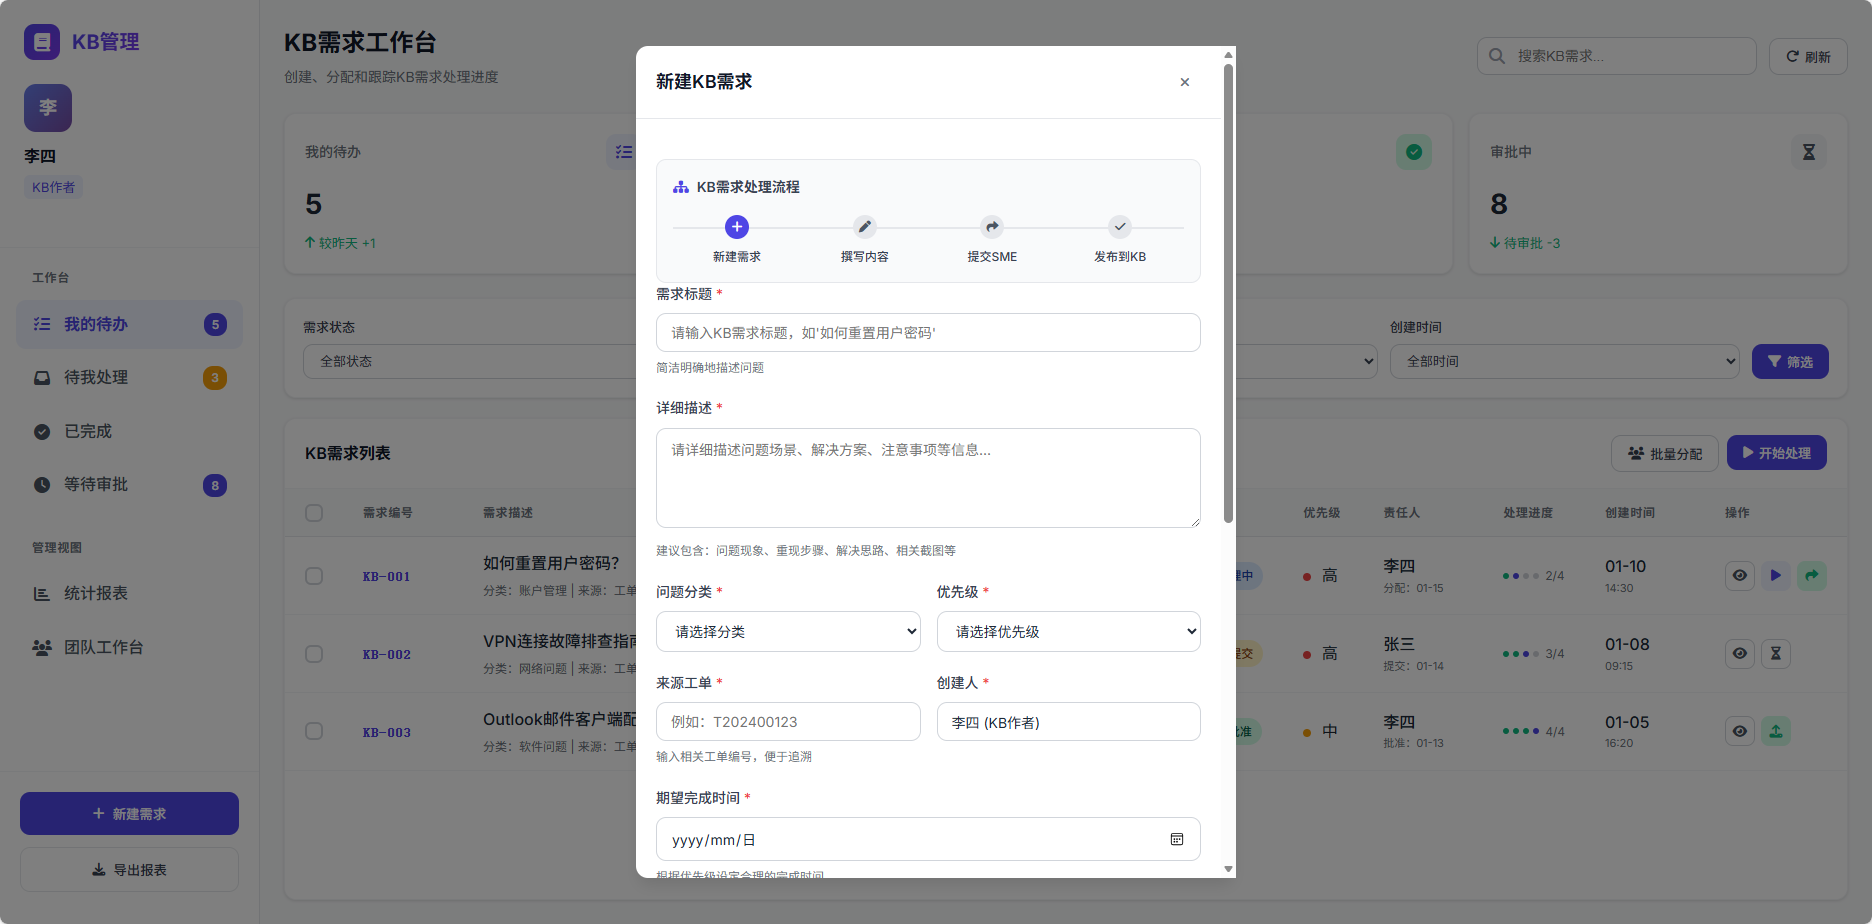Open 我的待办 in sidebar

pyautogui.click(x=129, y=324)
